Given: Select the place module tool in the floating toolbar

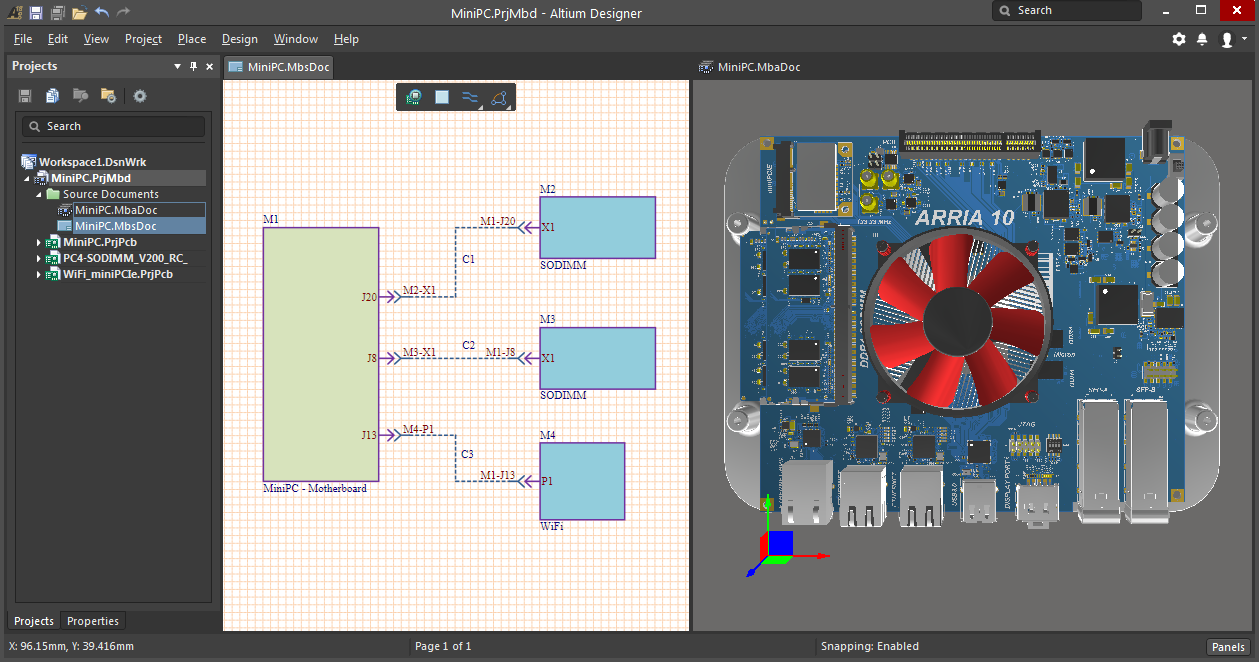Looking at the screenshot, I should tap(413, 97).
